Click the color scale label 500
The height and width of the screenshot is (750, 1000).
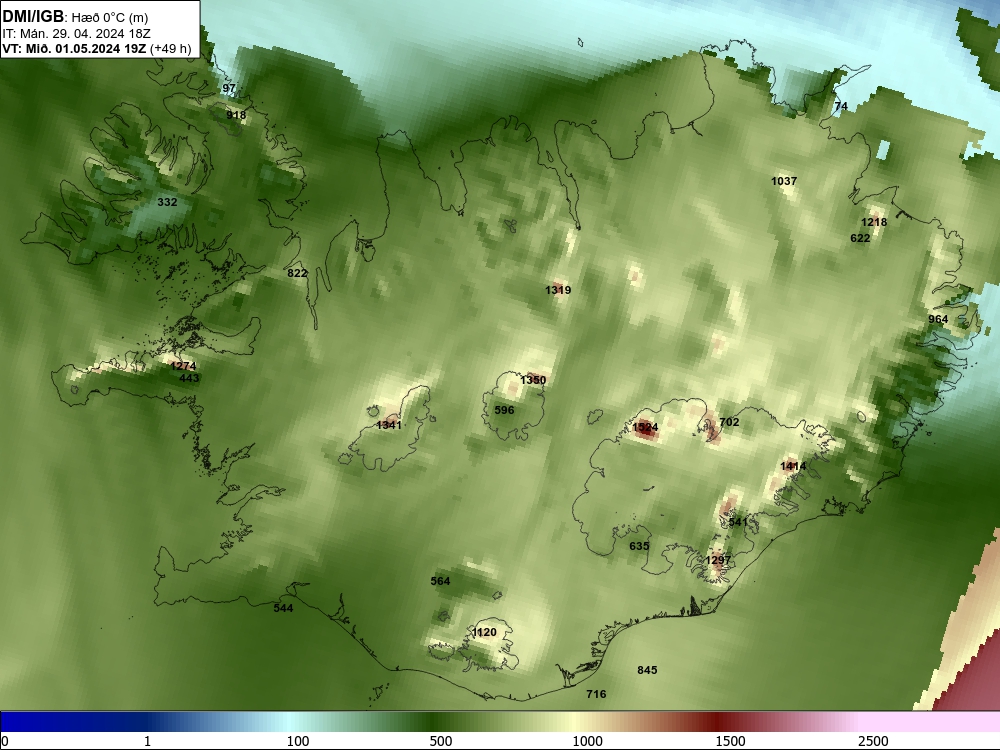pos(441,741)
